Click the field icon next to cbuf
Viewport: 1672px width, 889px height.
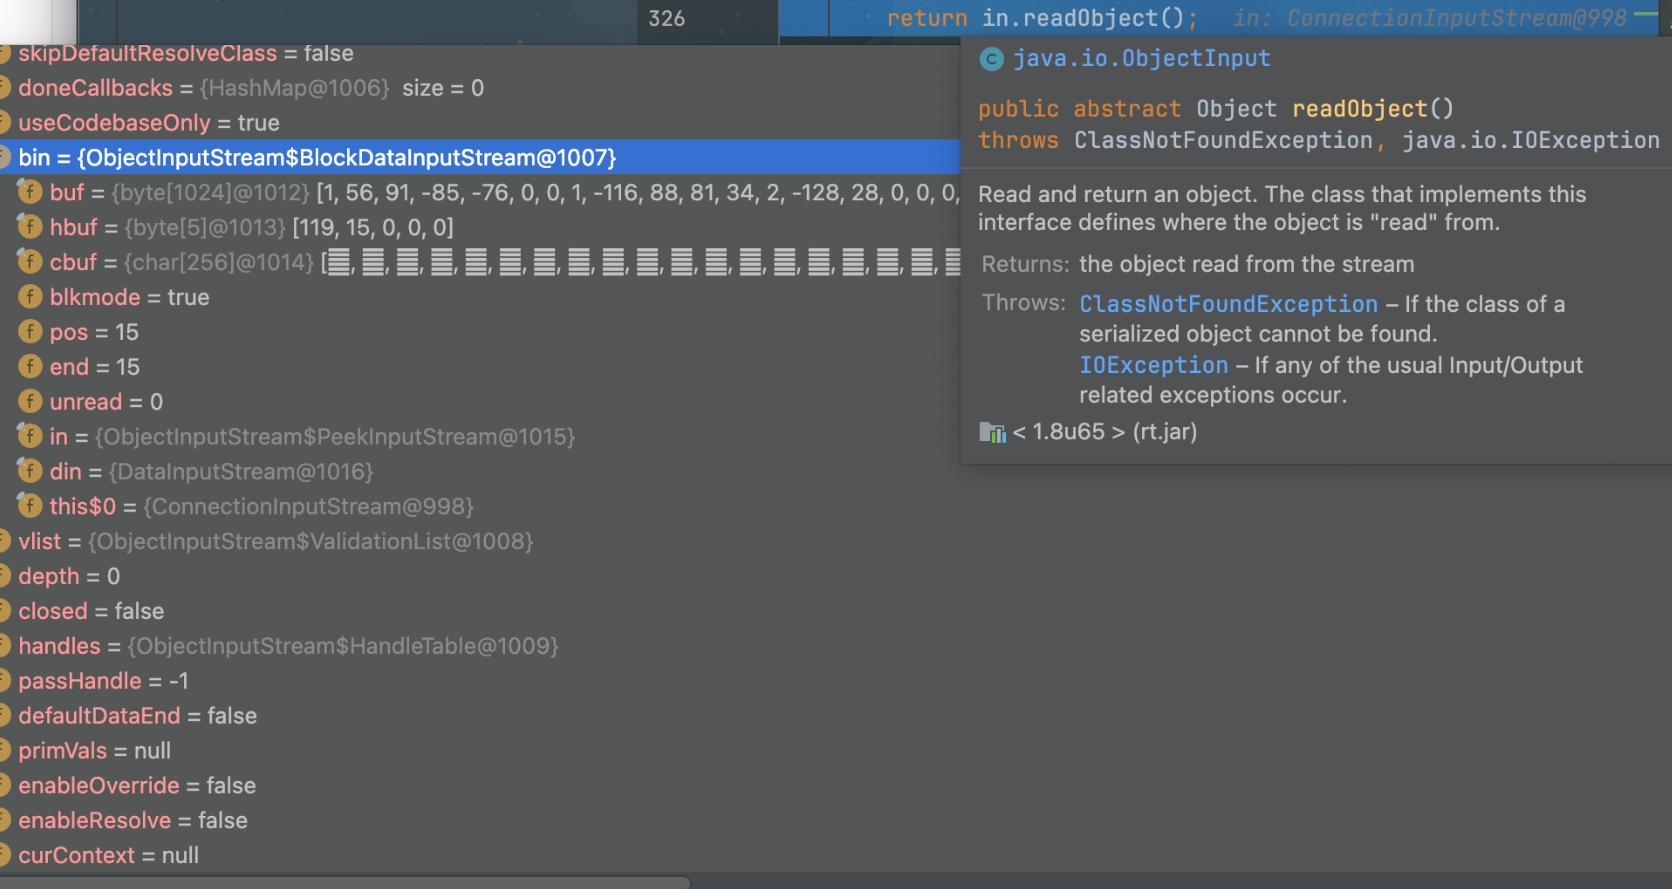[30, 262]
